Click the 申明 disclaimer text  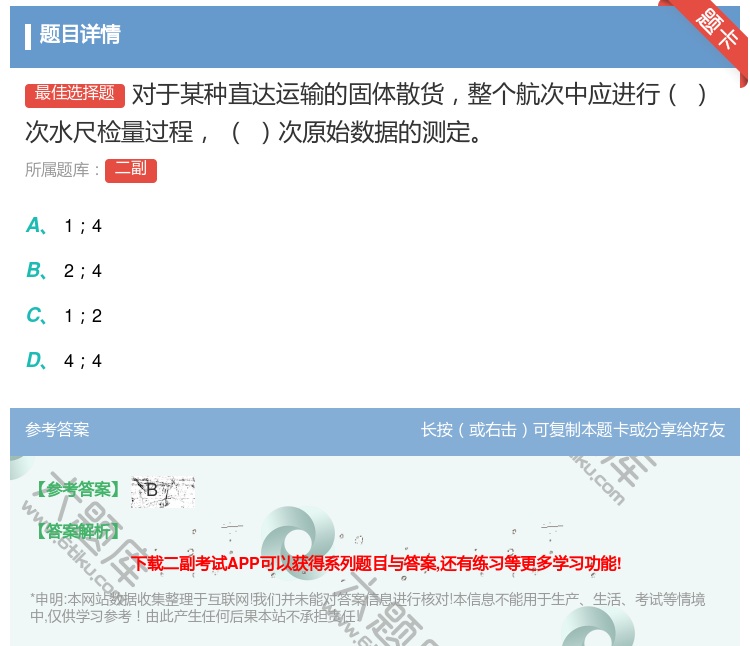367,607
